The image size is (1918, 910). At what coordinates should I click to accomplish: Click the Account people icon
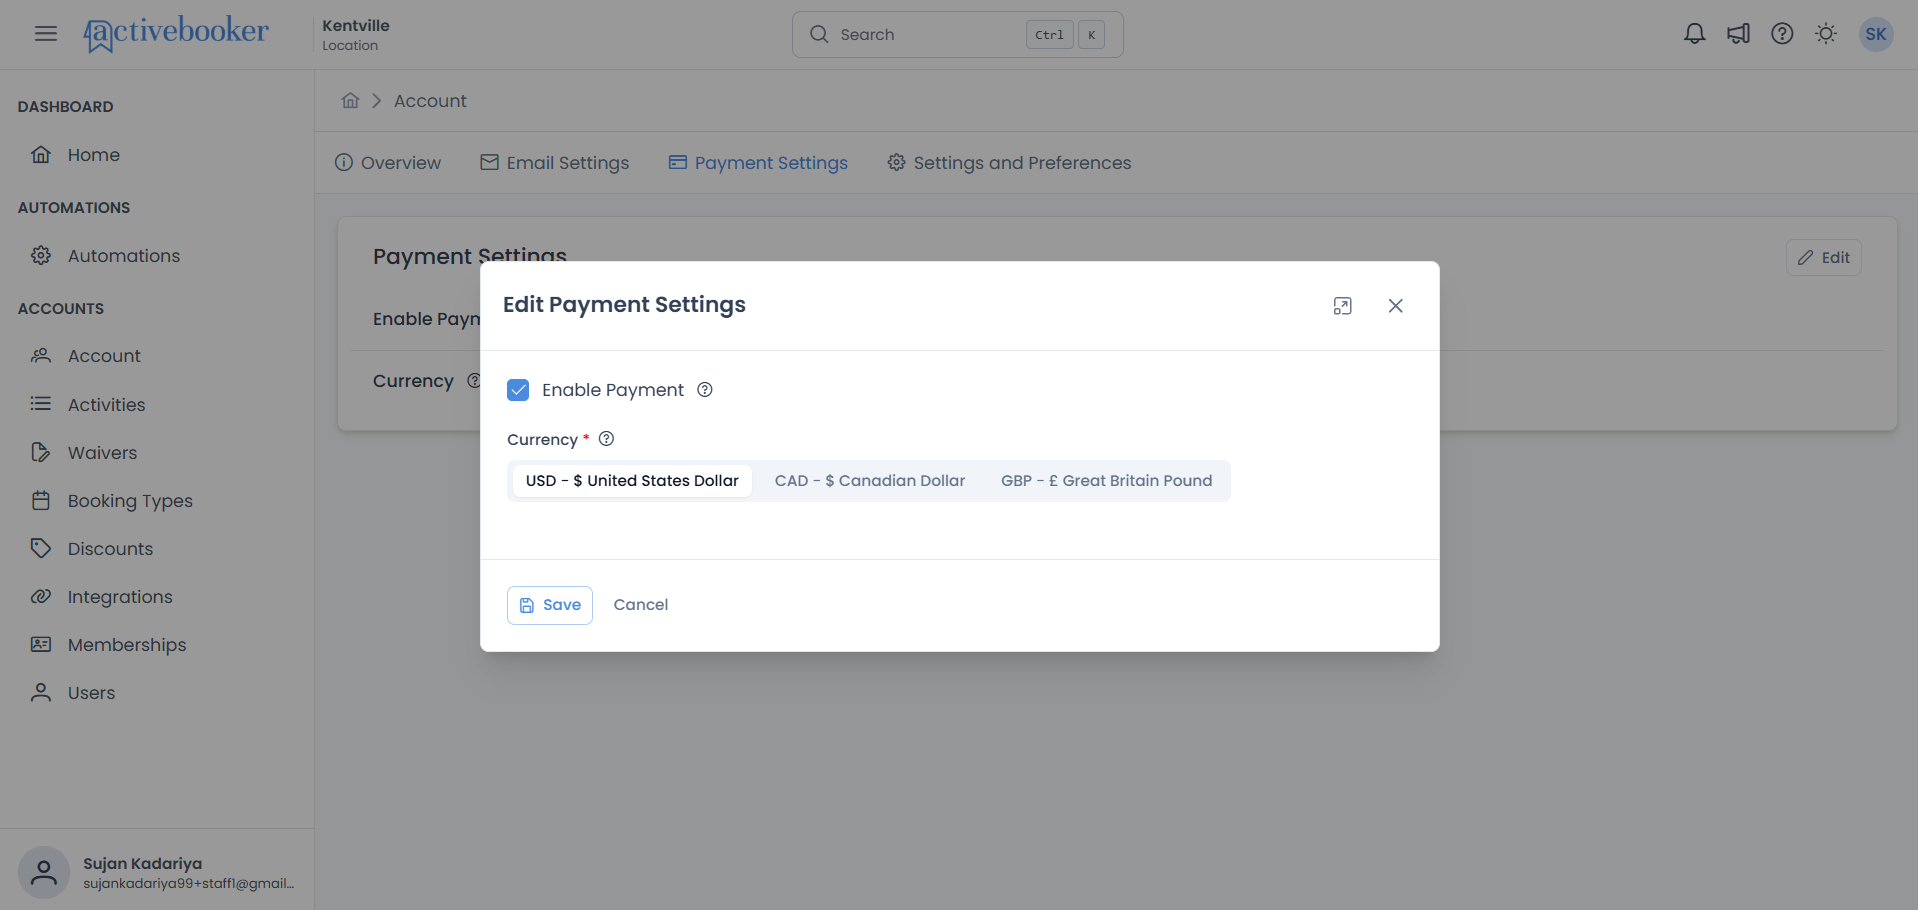coord(41,356)
